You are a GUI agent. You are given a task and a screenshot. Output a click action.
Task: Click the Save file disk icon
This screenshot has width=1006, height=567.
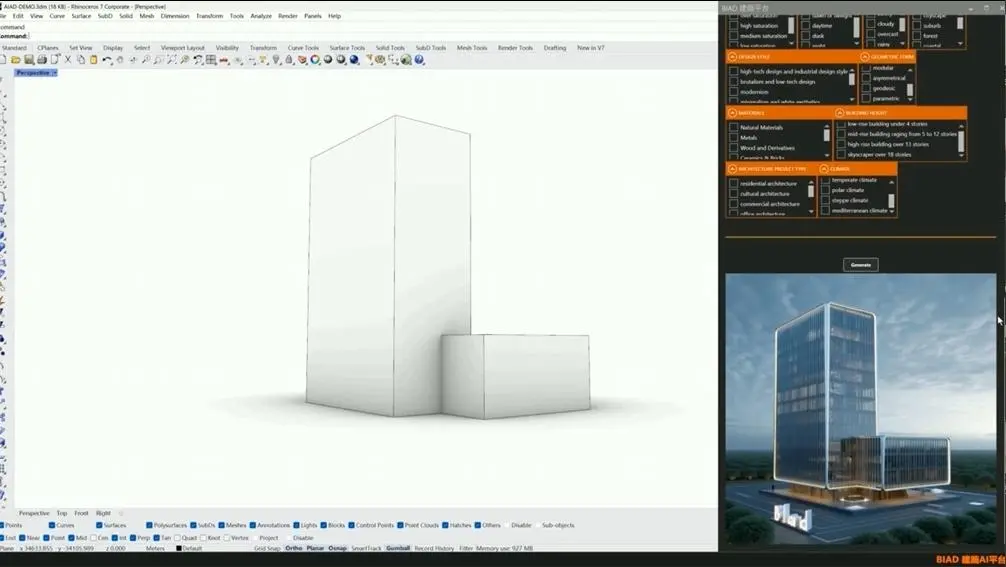(x=29, y=60)
